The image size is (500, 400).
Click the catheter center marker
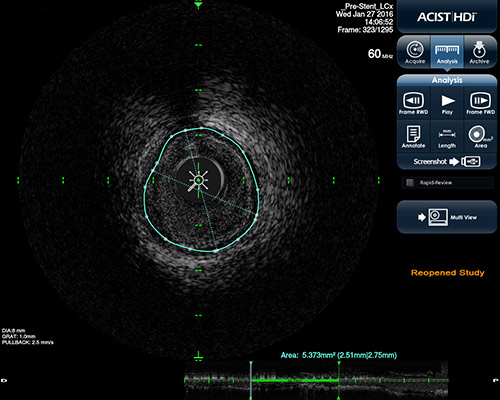199,180
